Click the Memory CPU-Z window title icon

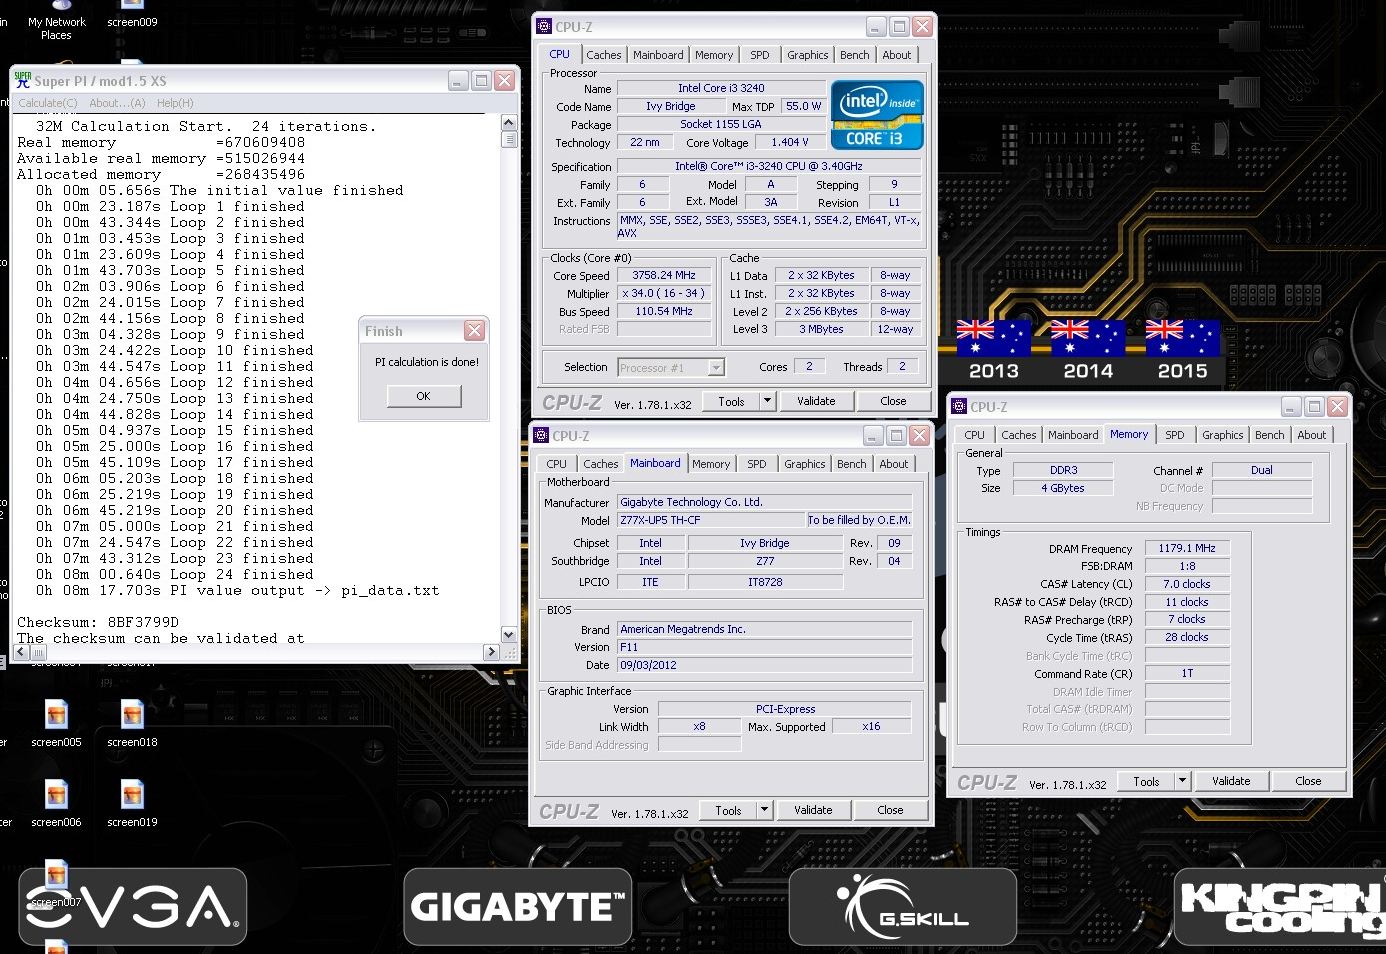tap(959, 407)
